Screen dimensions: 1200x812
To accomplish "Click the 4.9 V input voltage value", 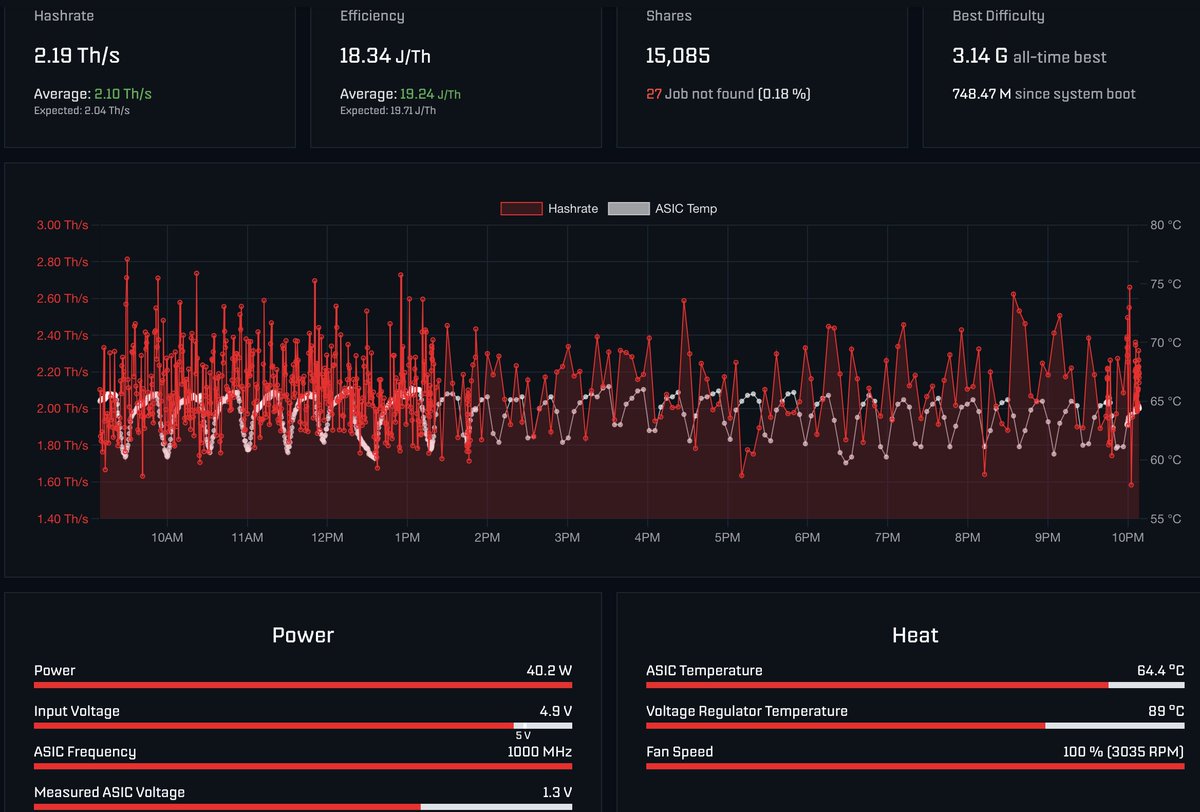I will click(555, 711).
